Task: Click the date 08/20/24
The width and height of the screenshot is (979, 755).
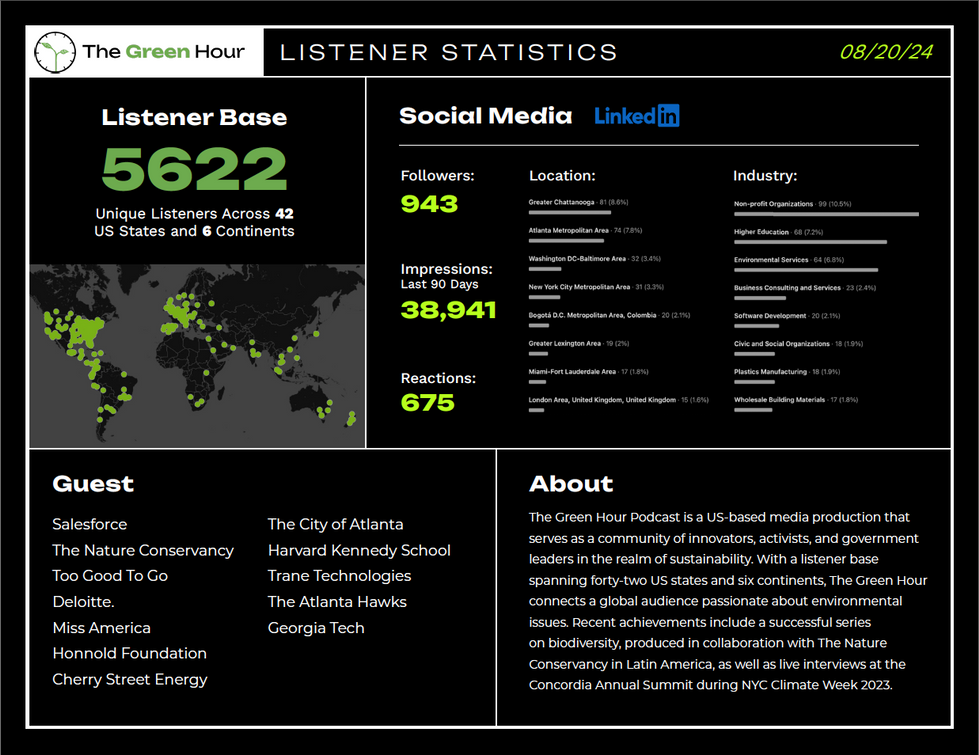Action: [x=886, y=52]
